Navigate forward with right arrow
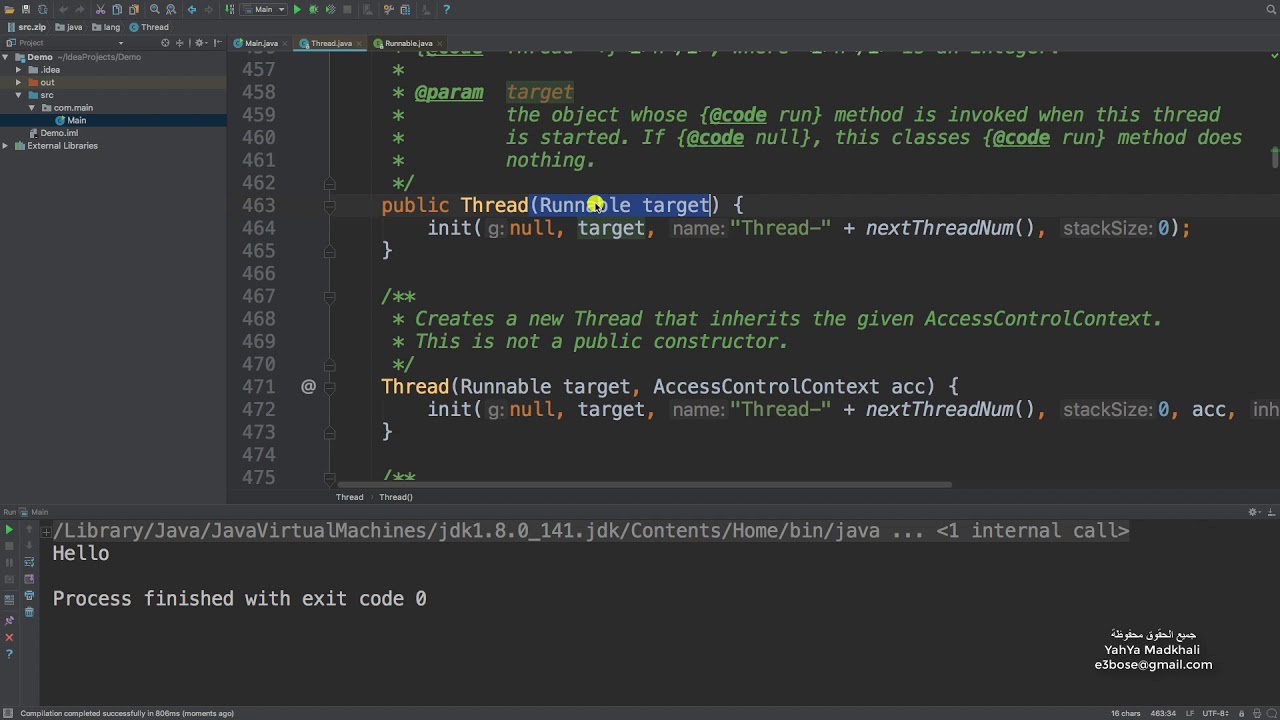This screenshot has width=1280, height=720. pyautogui.click(x=209, y=9)
